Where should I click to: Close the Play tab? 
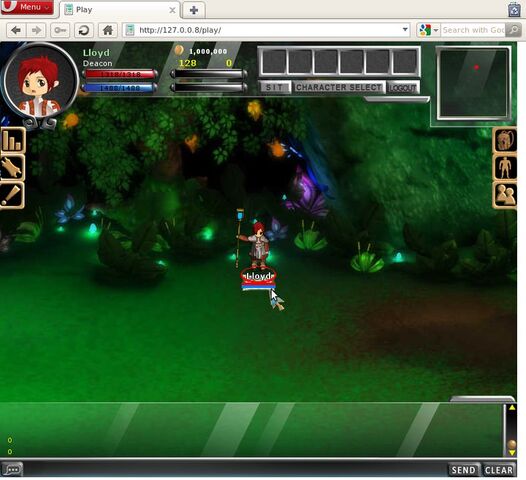pyautogui.click(x=172, y=10)
